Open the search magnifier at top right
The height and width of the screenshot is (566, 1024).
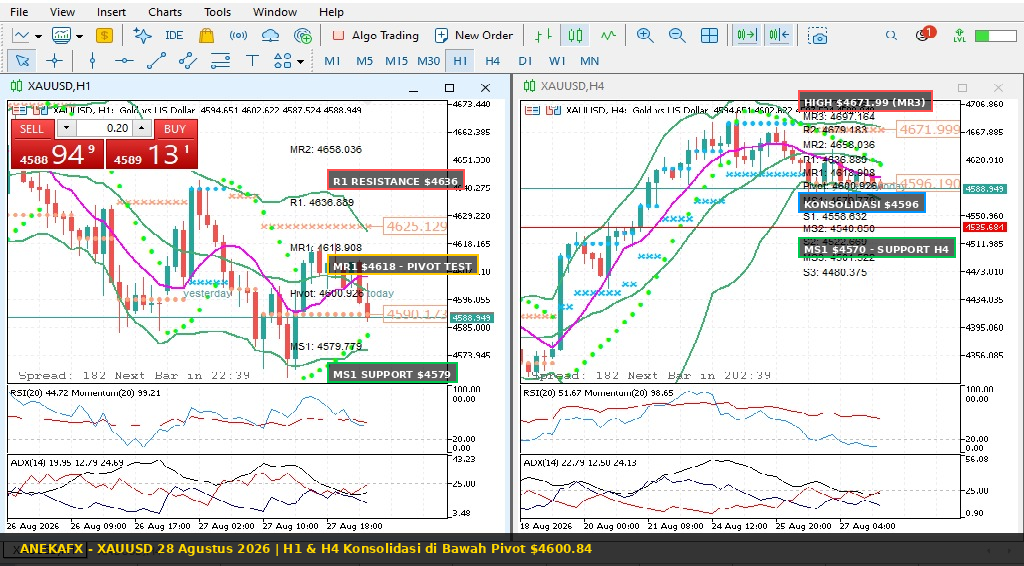pyautogui.click(x=891, y=35)
